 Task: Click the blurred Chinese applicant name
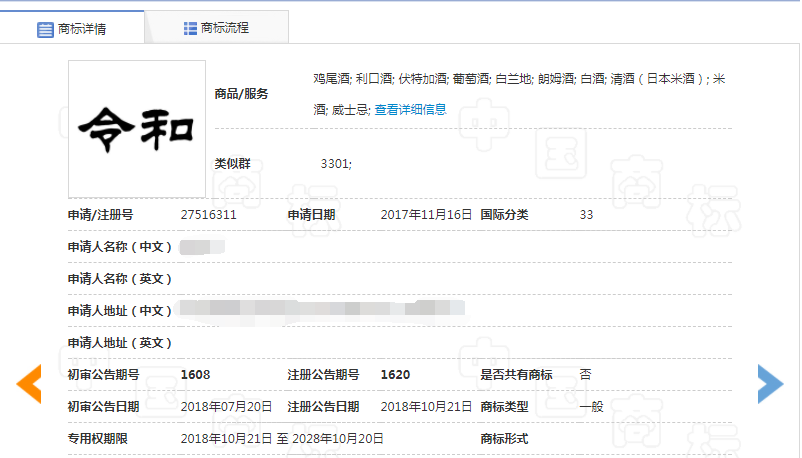pyautogui.click(x=202, y=247)
